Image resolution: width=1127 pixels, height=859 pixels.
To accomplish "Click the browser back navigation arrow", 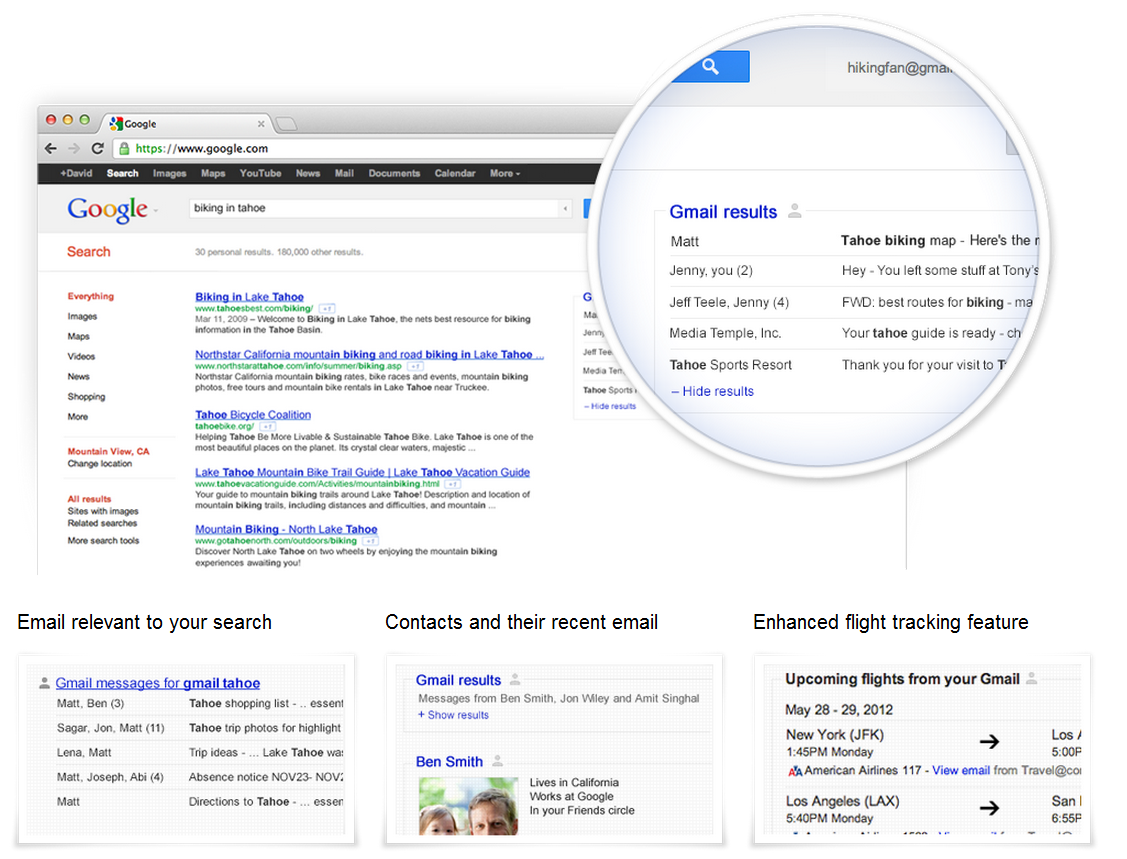I will point(51,147).
